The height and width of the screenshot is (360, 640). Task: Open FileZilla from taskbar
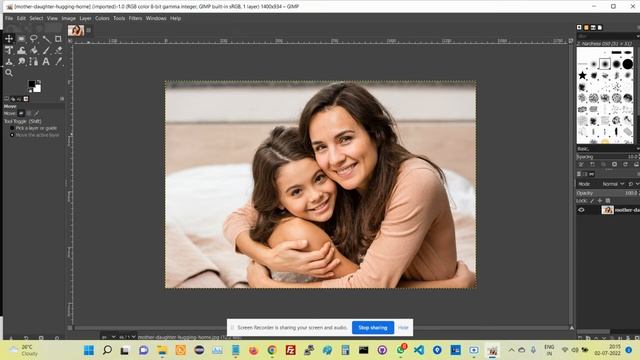pyautogui.click(x=290, y=350)
